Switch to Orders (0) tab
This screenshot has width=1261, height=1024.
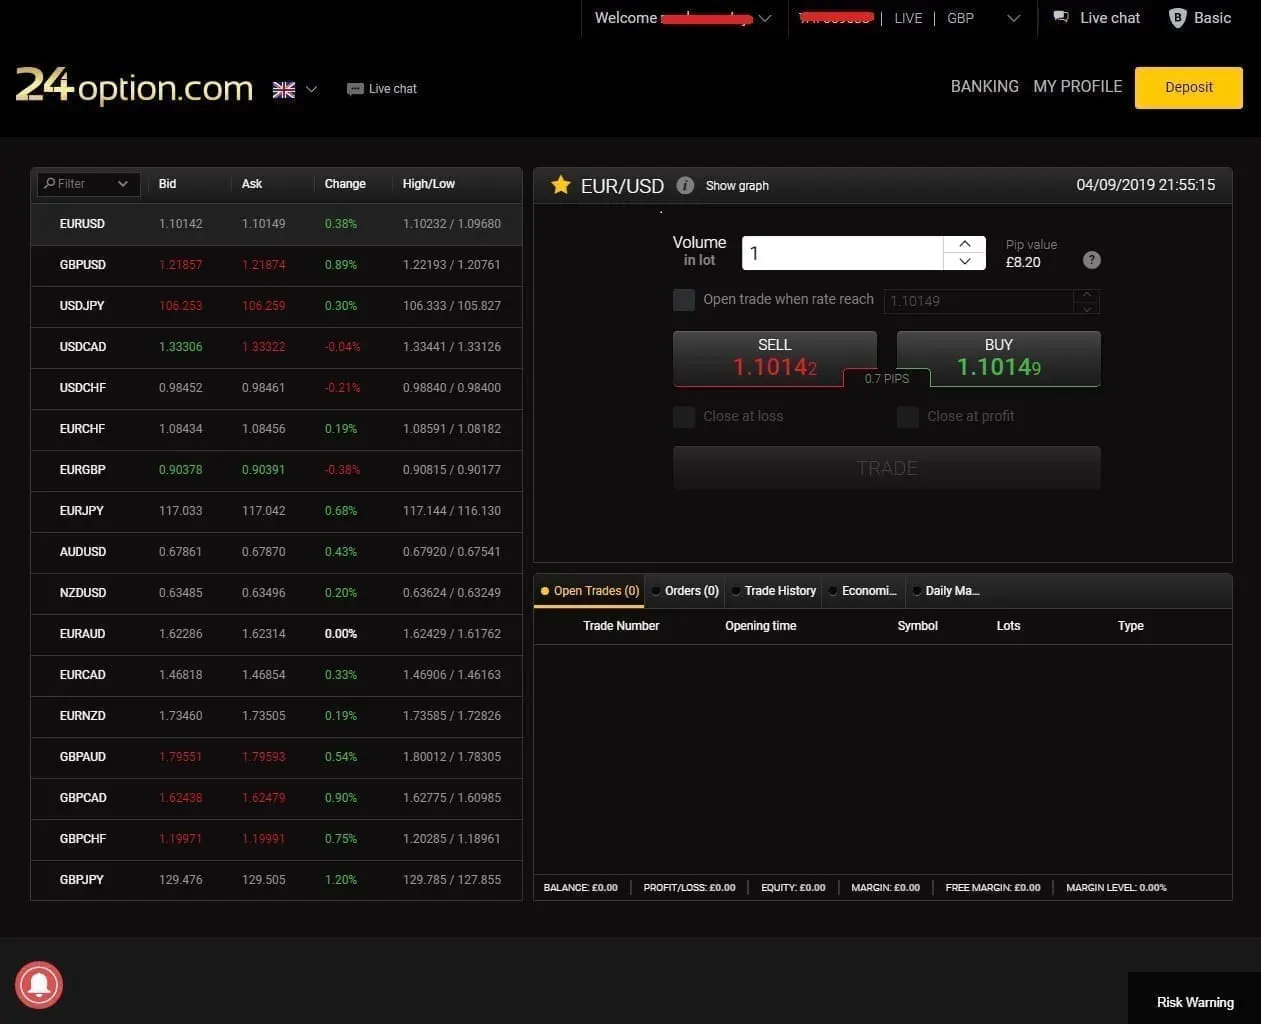click(685, 591)
